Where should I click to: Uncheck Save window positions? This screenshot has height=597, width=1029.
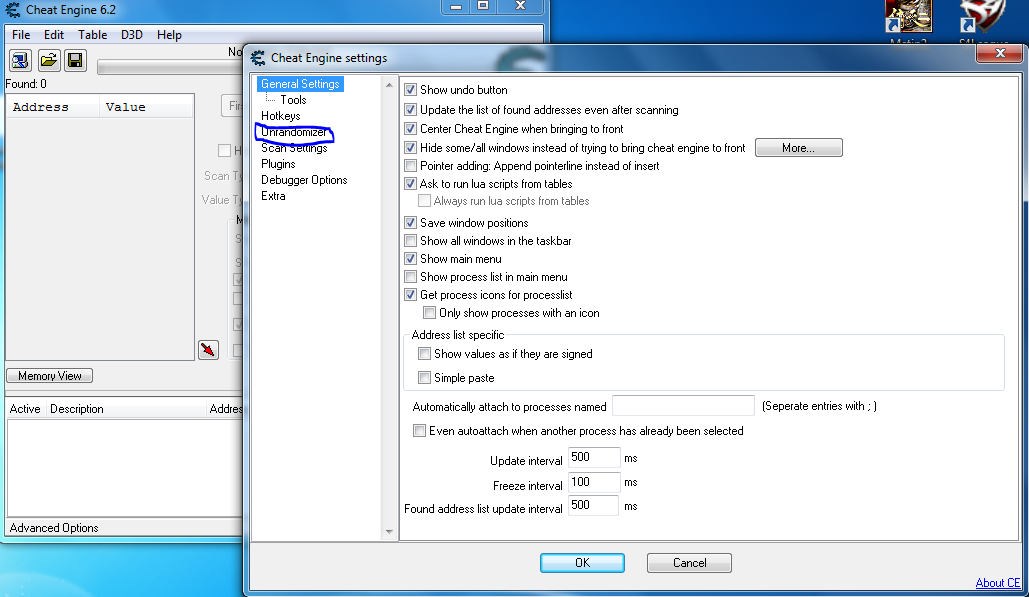pyautogui.click(x=410, y=222)
